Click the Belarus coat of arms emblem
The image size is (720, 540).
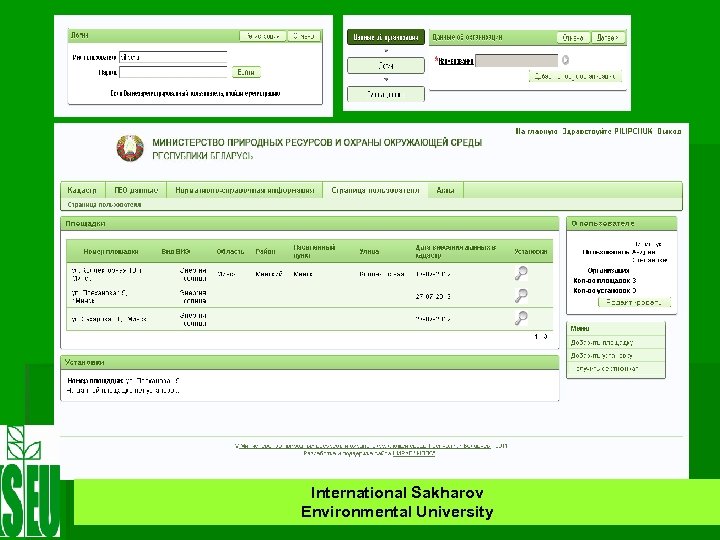pos(130,148)
